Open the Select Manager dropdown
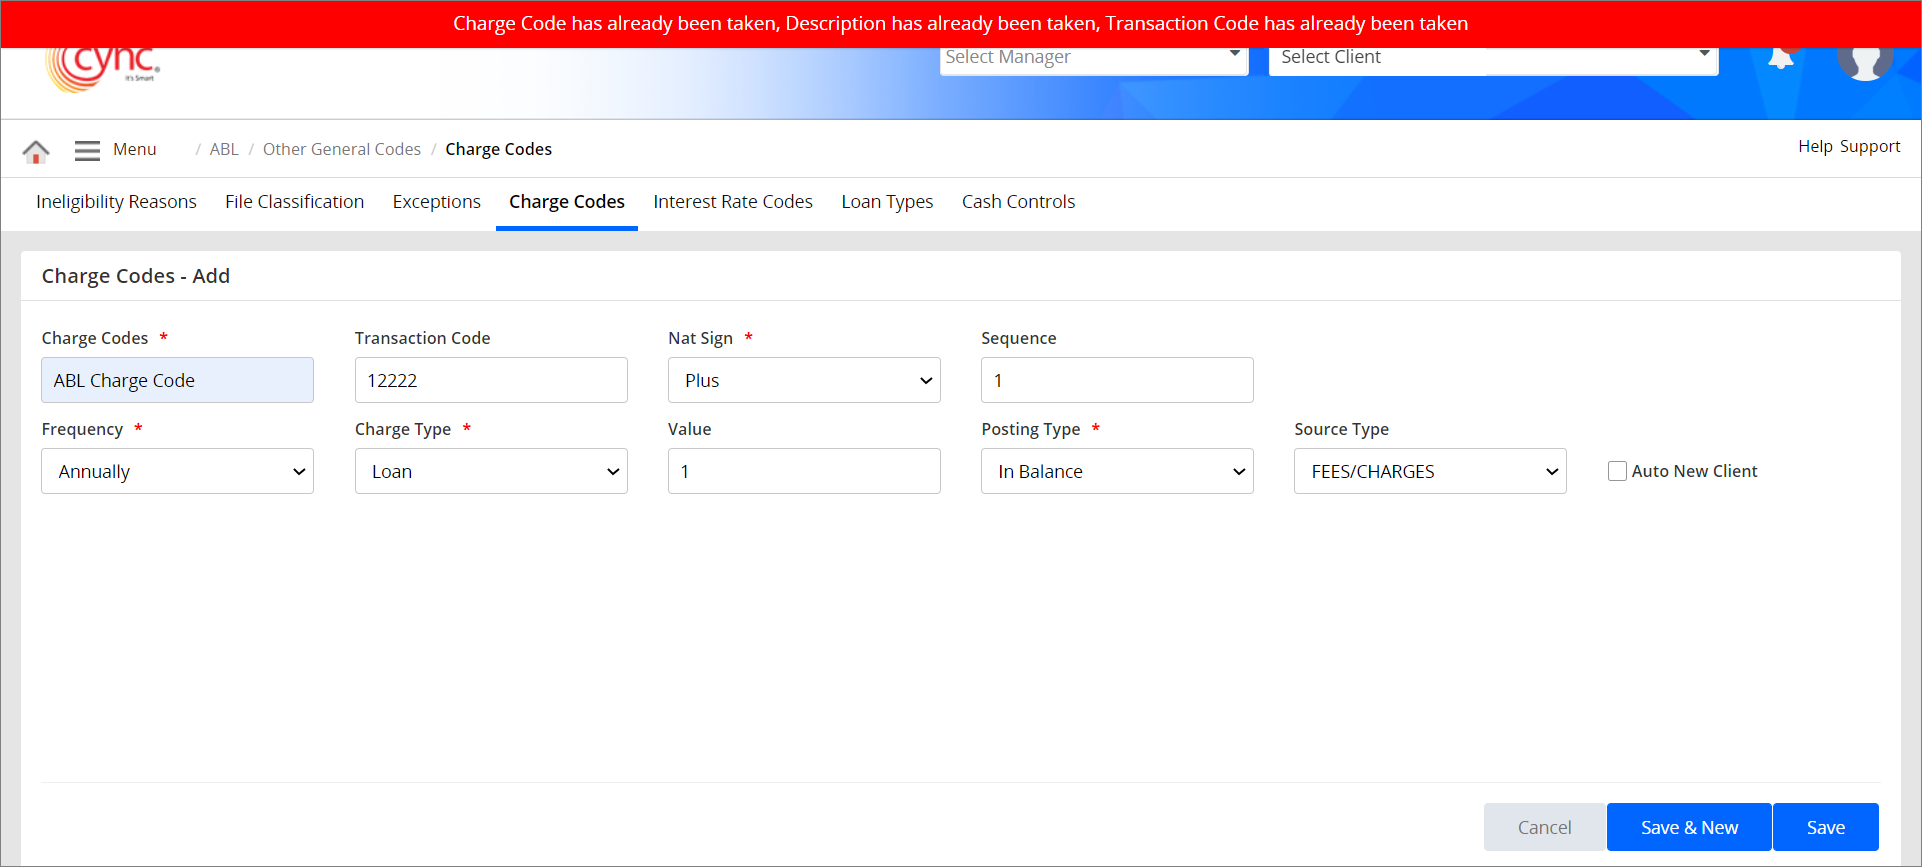 (1093, 59)
